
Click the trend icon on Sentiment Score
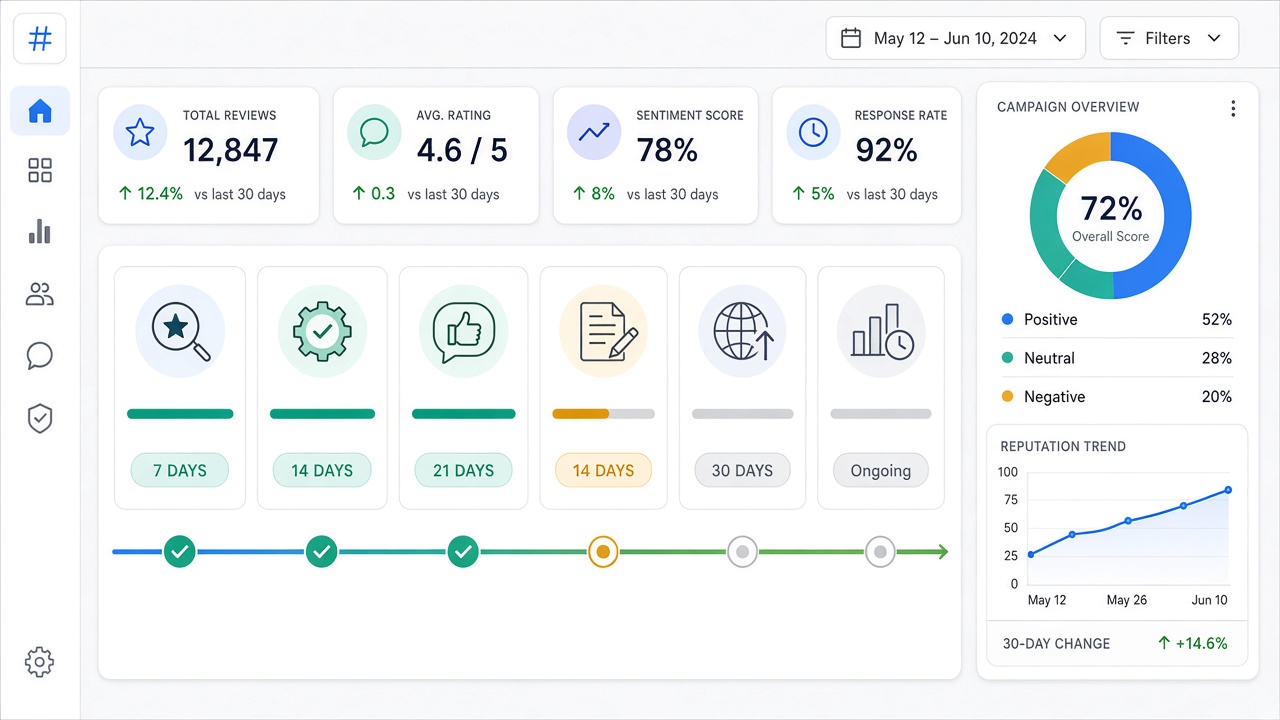point(594,132)
